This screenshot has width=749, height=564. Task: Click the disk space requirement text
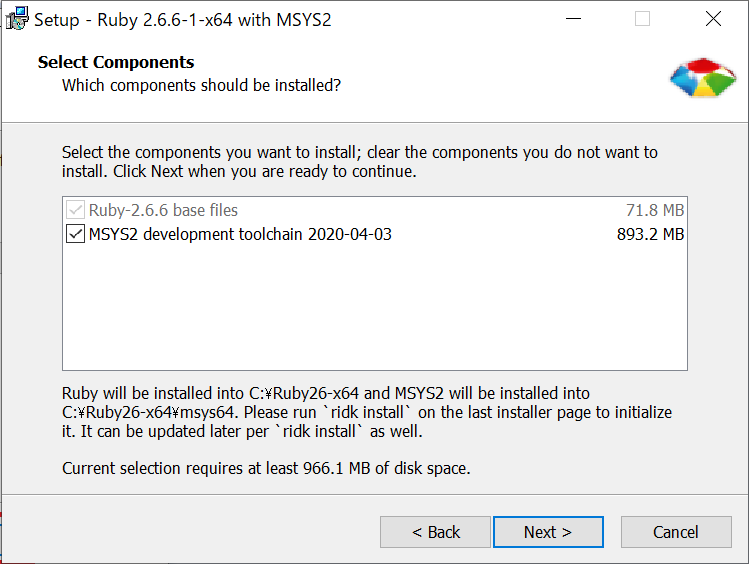tap(266, 468)
